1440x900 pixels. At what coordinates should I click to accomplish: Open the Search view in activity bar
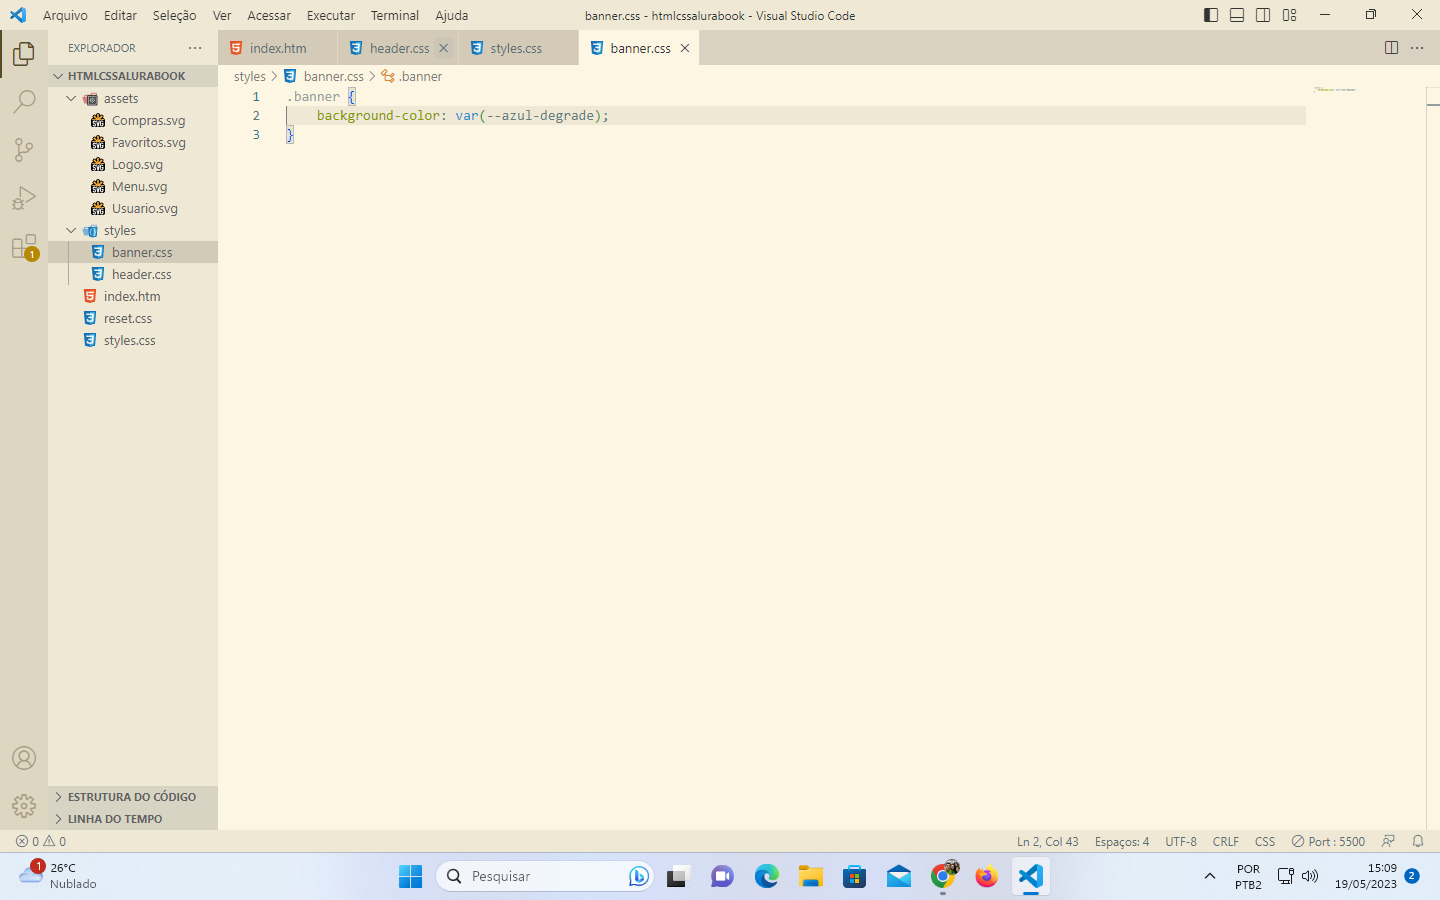pos(24,102)
